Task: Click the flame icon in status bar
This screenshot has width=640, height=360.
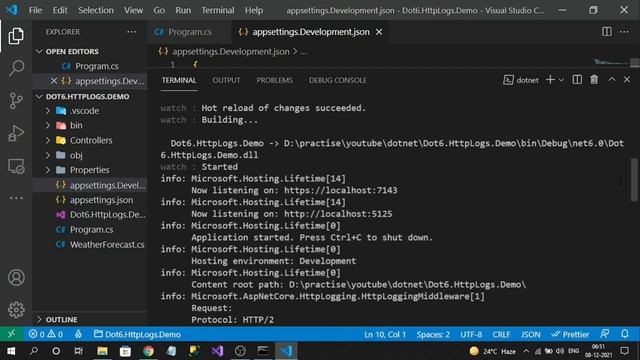Action: (78, 334)
